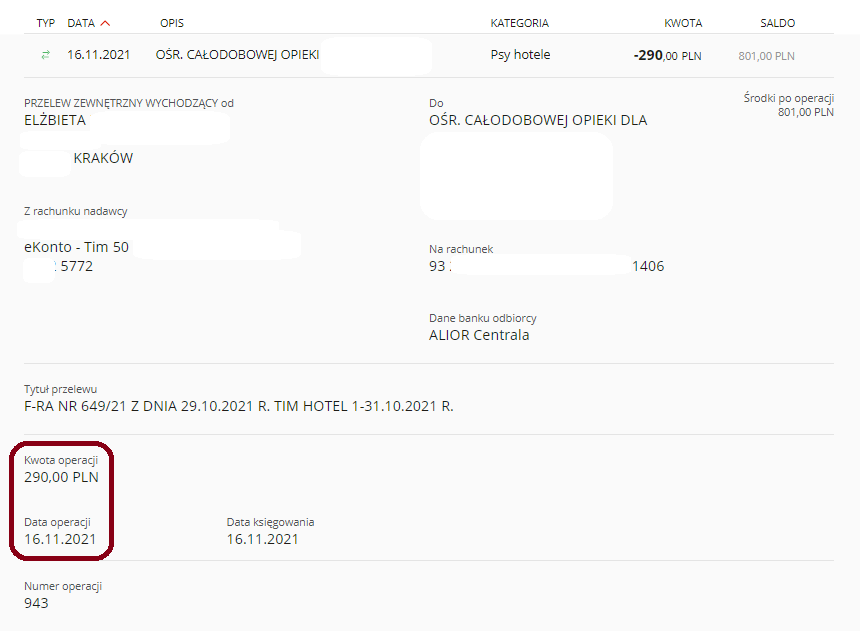Screen dimensions: 860x631
Task: Click the OŚR. CAŁODOBOWEJ OPIEKI DLA recipient name
Action: pyautogui.click(x=538, y=120)
